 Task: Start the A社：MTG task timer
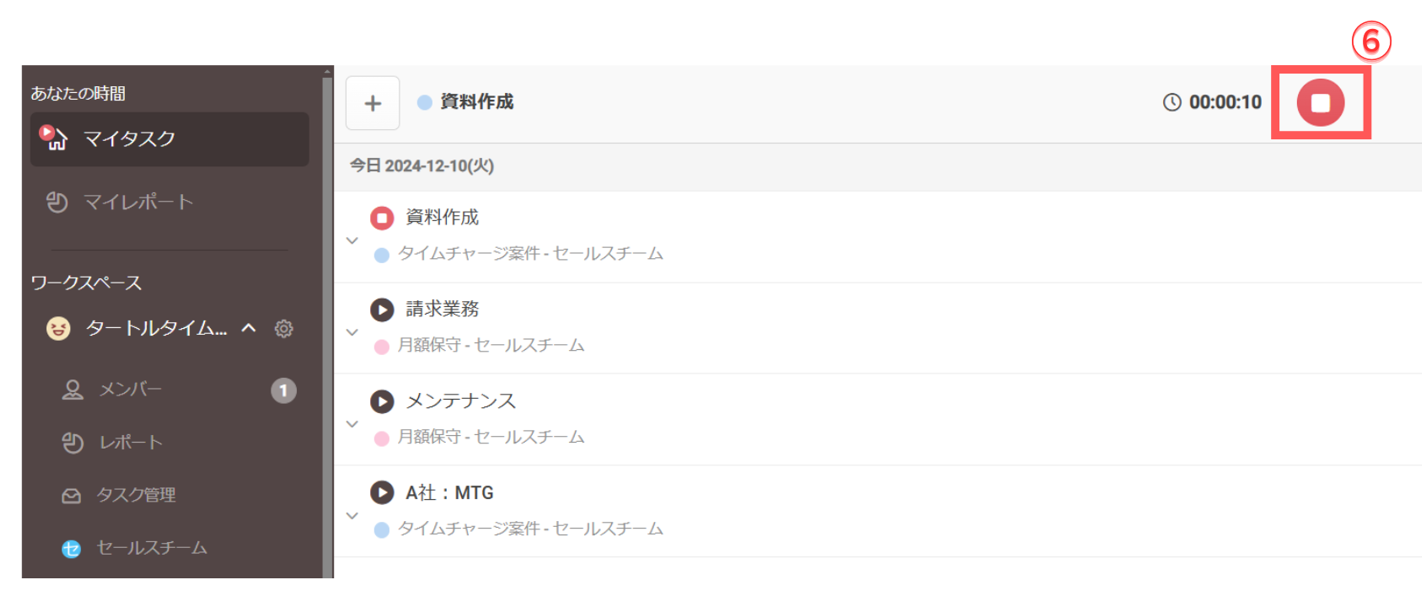click(382, 492)
